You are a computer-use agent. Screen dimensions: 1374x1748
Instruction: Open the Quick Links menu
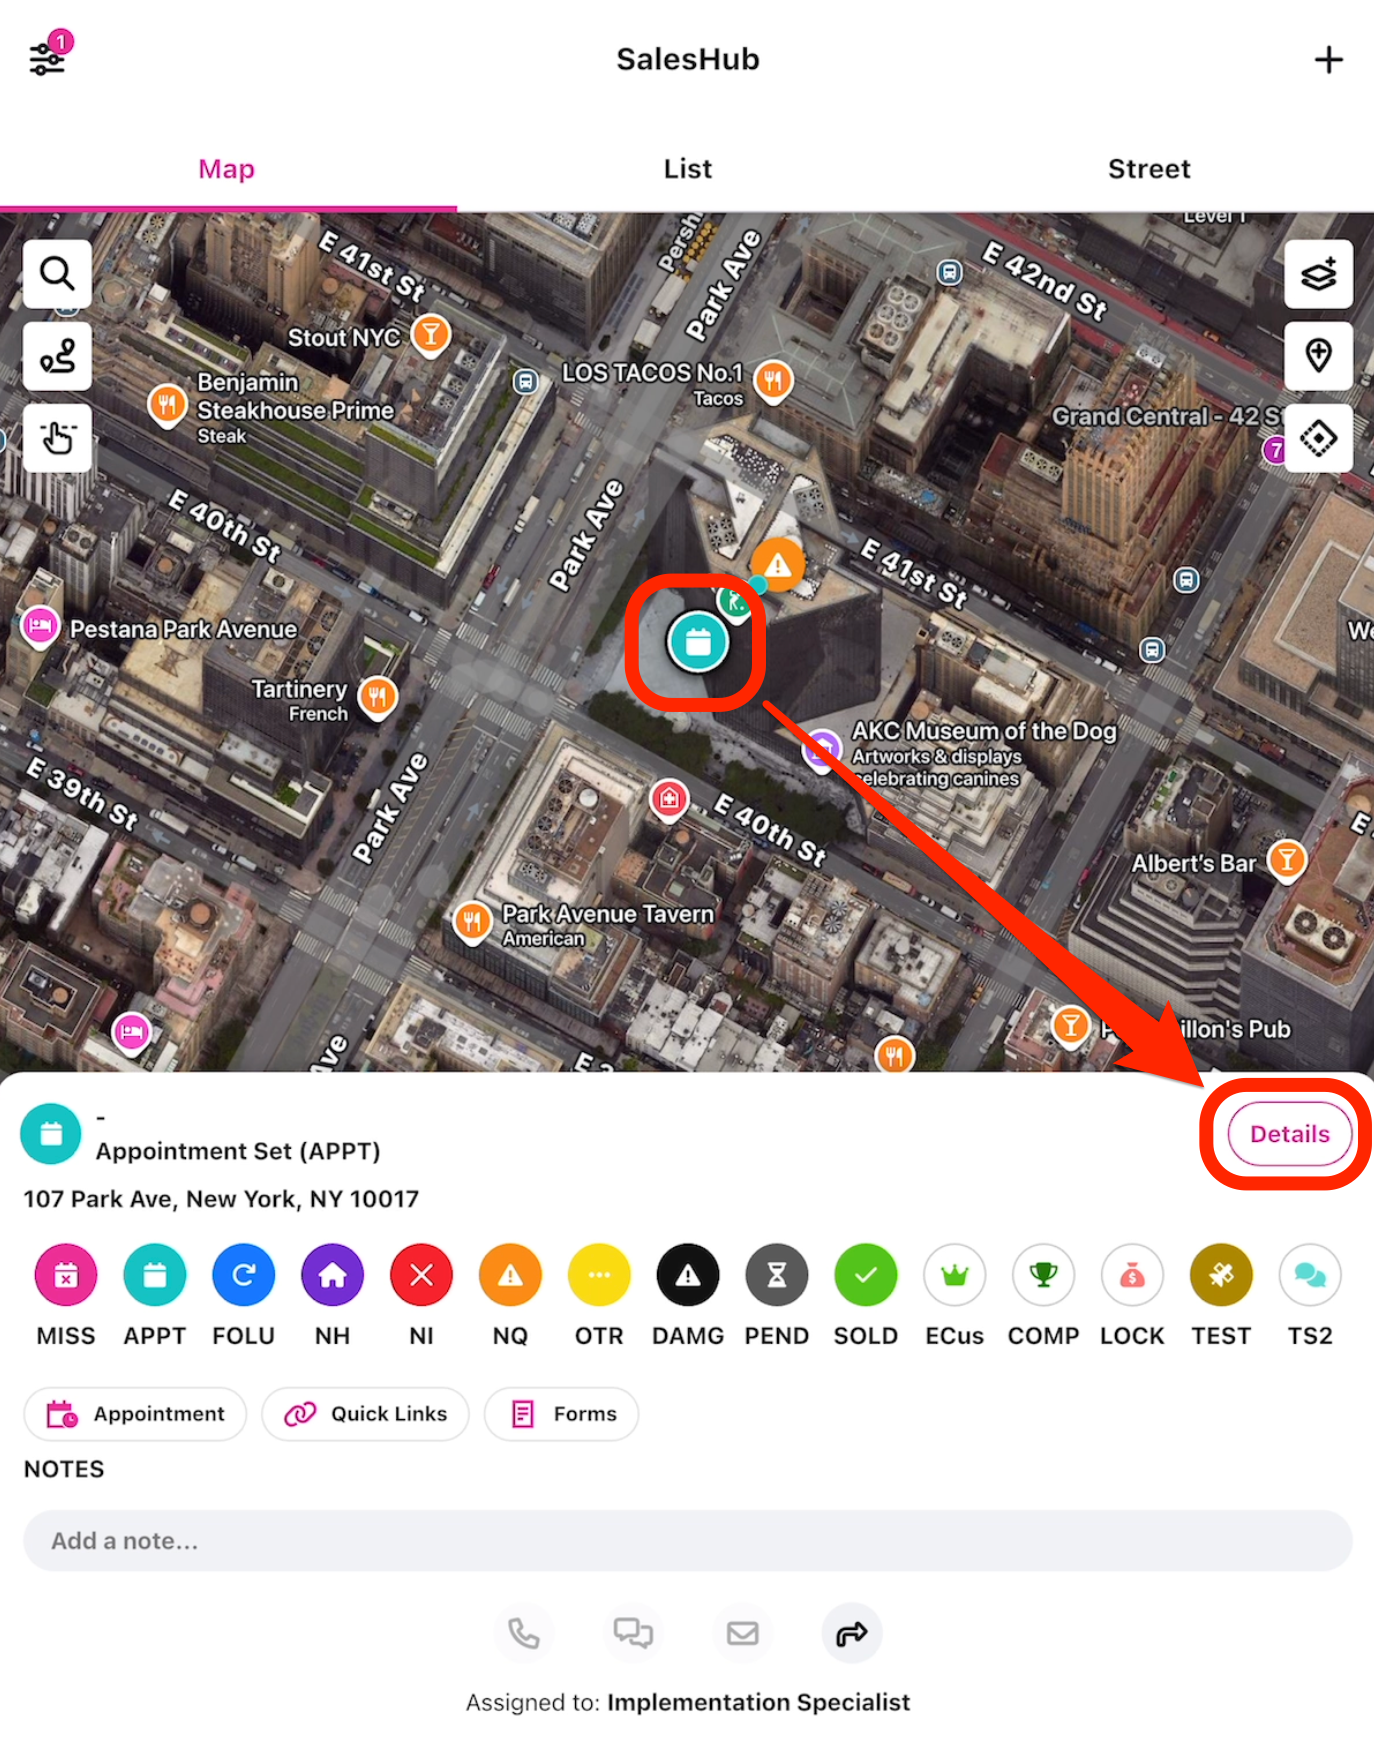pos(365,1414)
